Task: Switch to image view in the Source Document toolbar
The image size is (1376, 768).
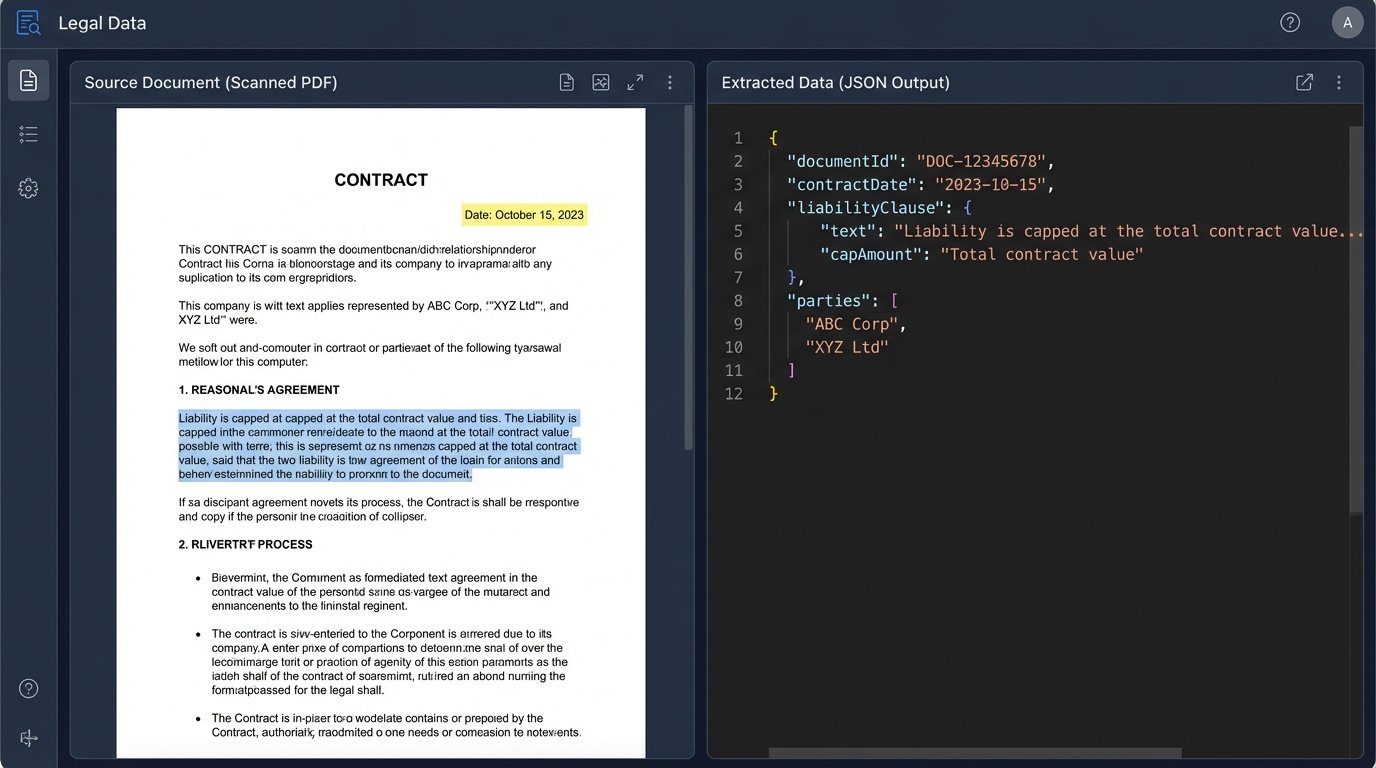Action: [x=600, y=82]
